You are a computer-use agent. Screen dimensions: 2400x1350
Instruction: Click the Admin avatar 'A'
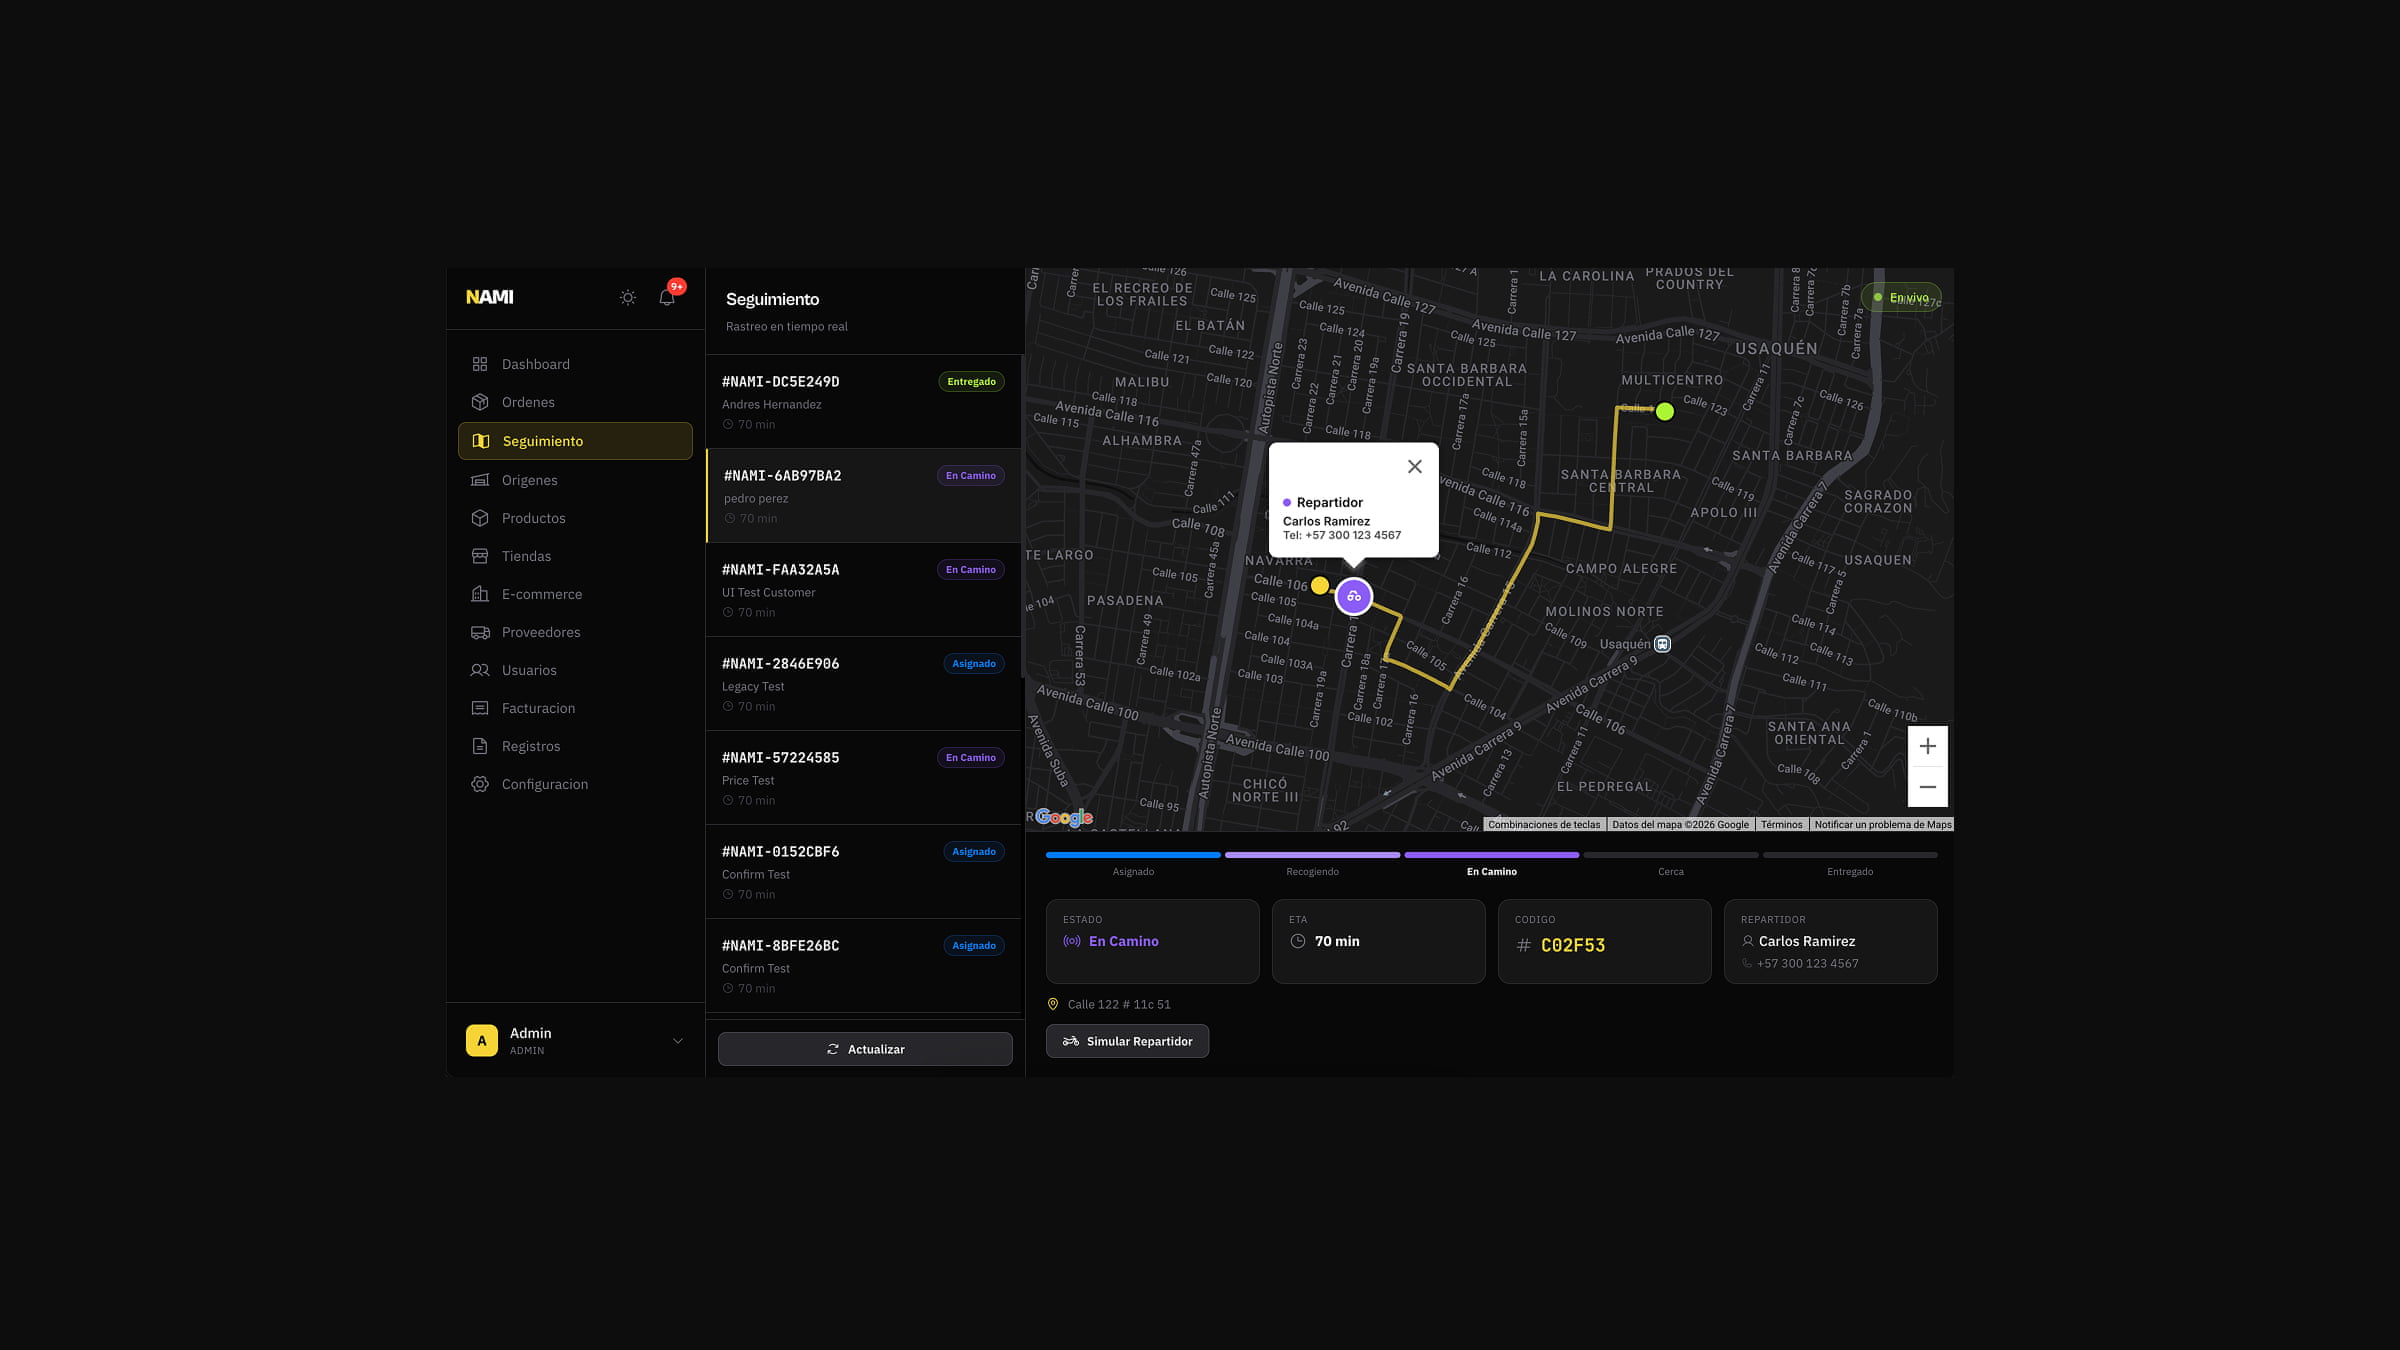[x=482, y=1041]
